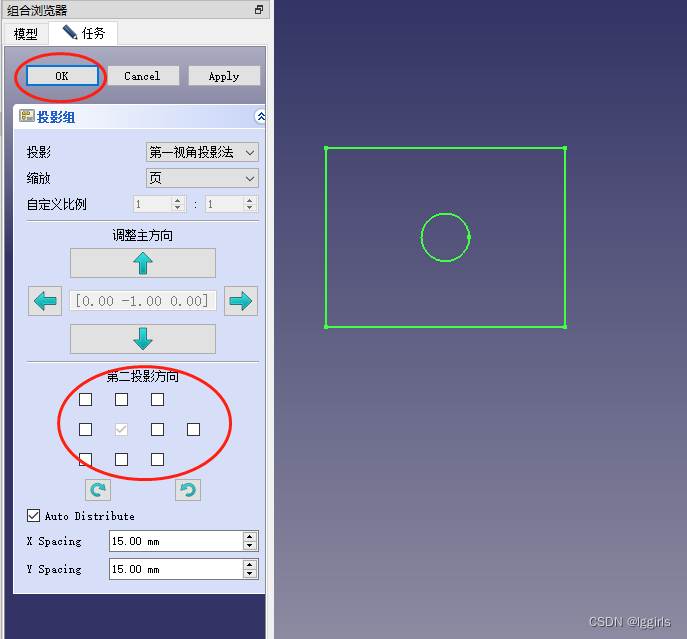Toggle the top-left projection view checkbox

coord(85,399)
